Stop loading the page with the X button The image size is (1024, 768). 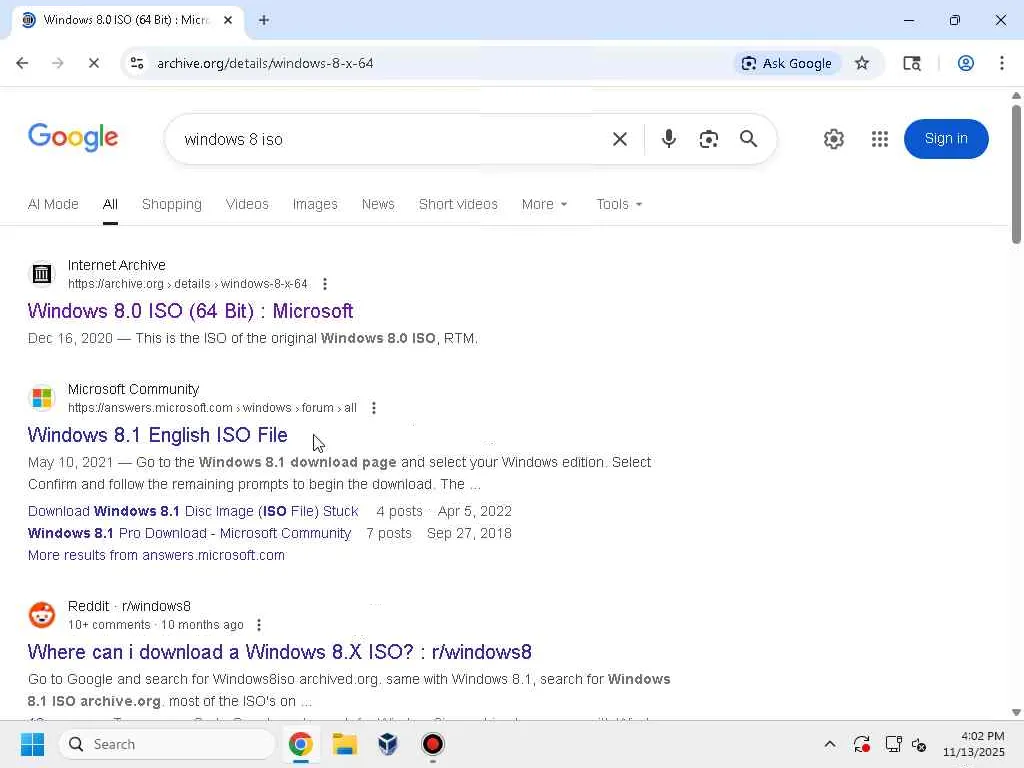(93, 63)
